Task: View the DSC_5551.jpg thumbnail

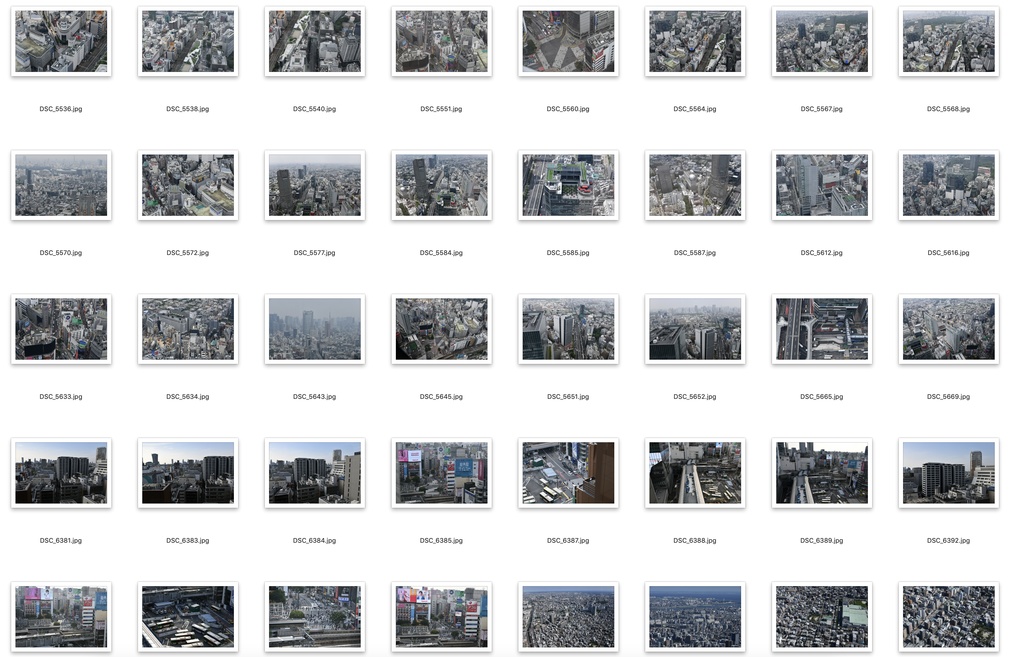Action: 441,41
